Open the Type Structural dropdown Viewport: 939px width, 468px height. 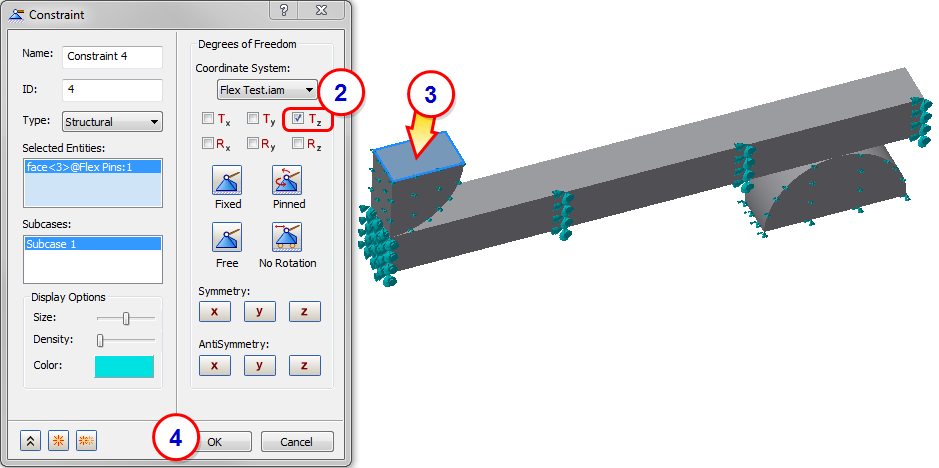pos(113,122)
